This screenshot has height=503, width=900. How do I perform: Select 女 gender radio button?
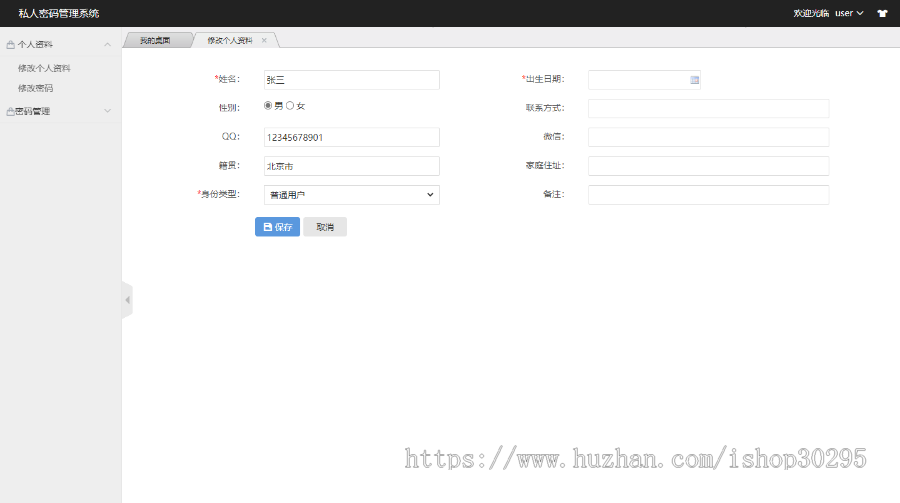pyautogui.click(x=290, y=106)
